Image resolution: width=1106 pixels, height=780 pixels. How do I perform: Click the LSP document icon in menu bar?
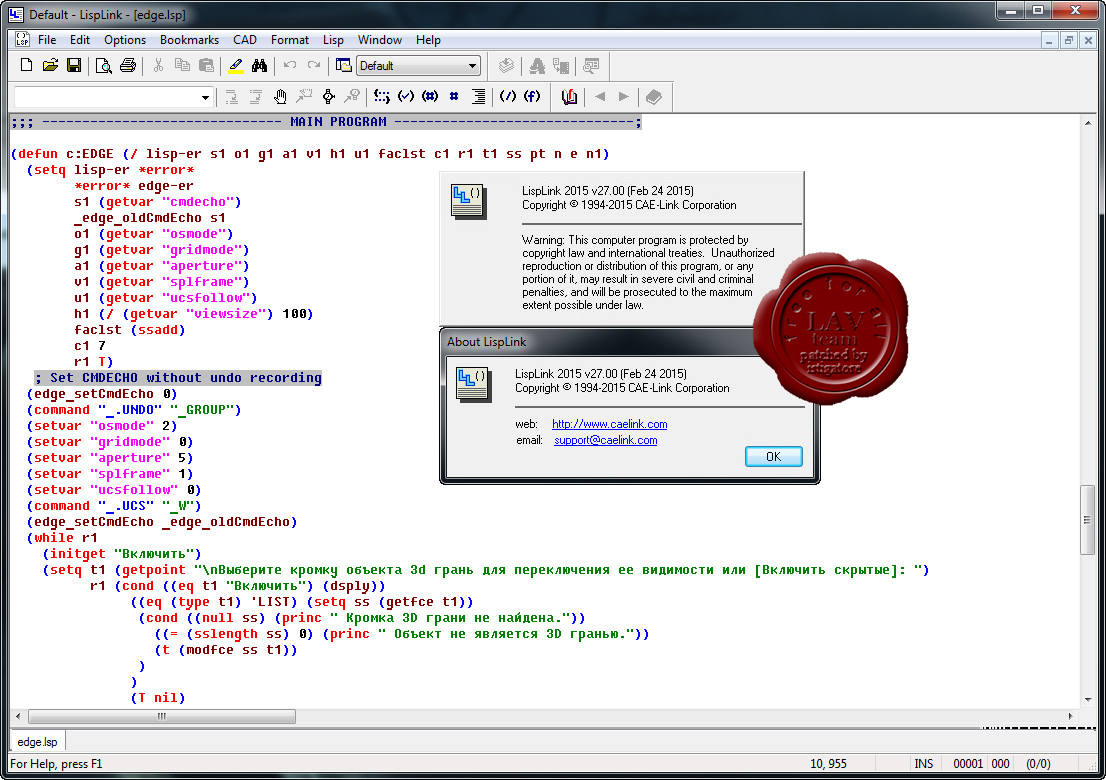tap(23, 39)
